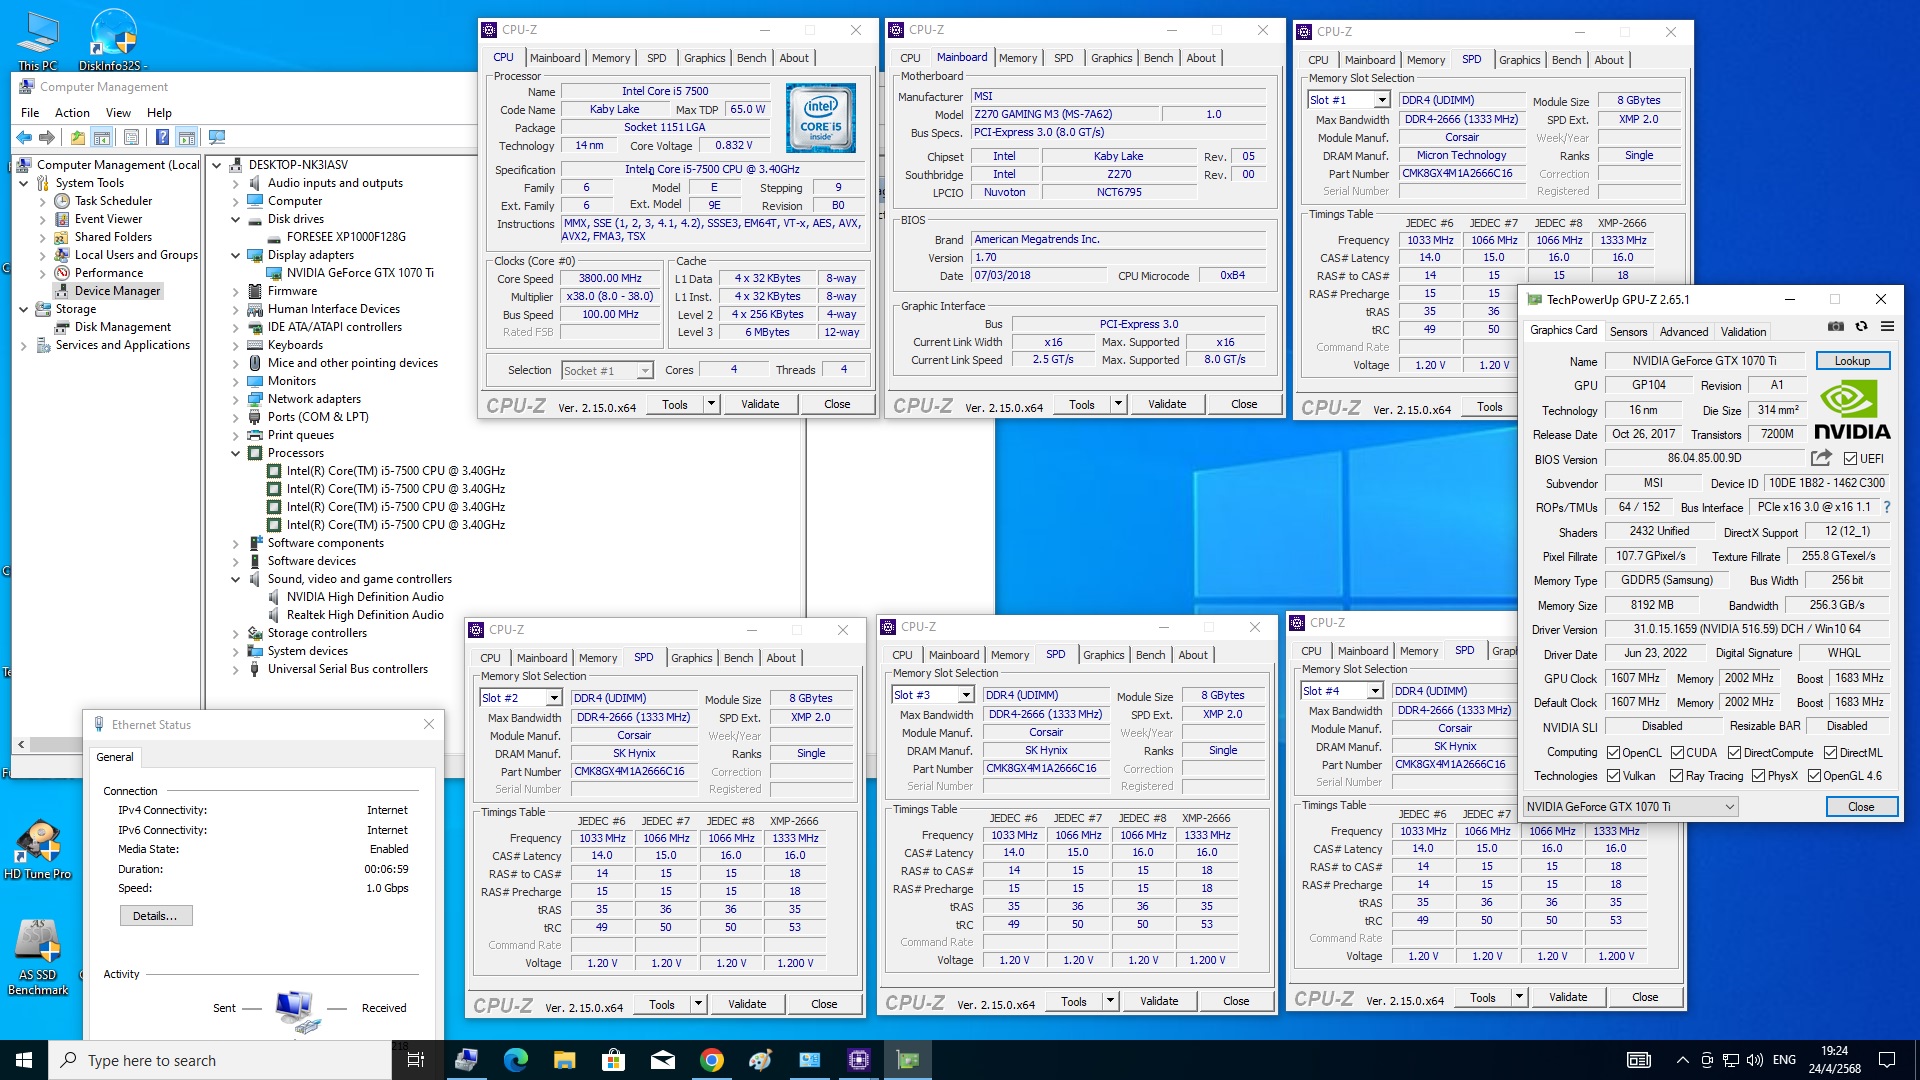Toggle the OpenGL 4.6 checkbox
Viewport: 1920px width, 1080px height.
[1814, 776]
